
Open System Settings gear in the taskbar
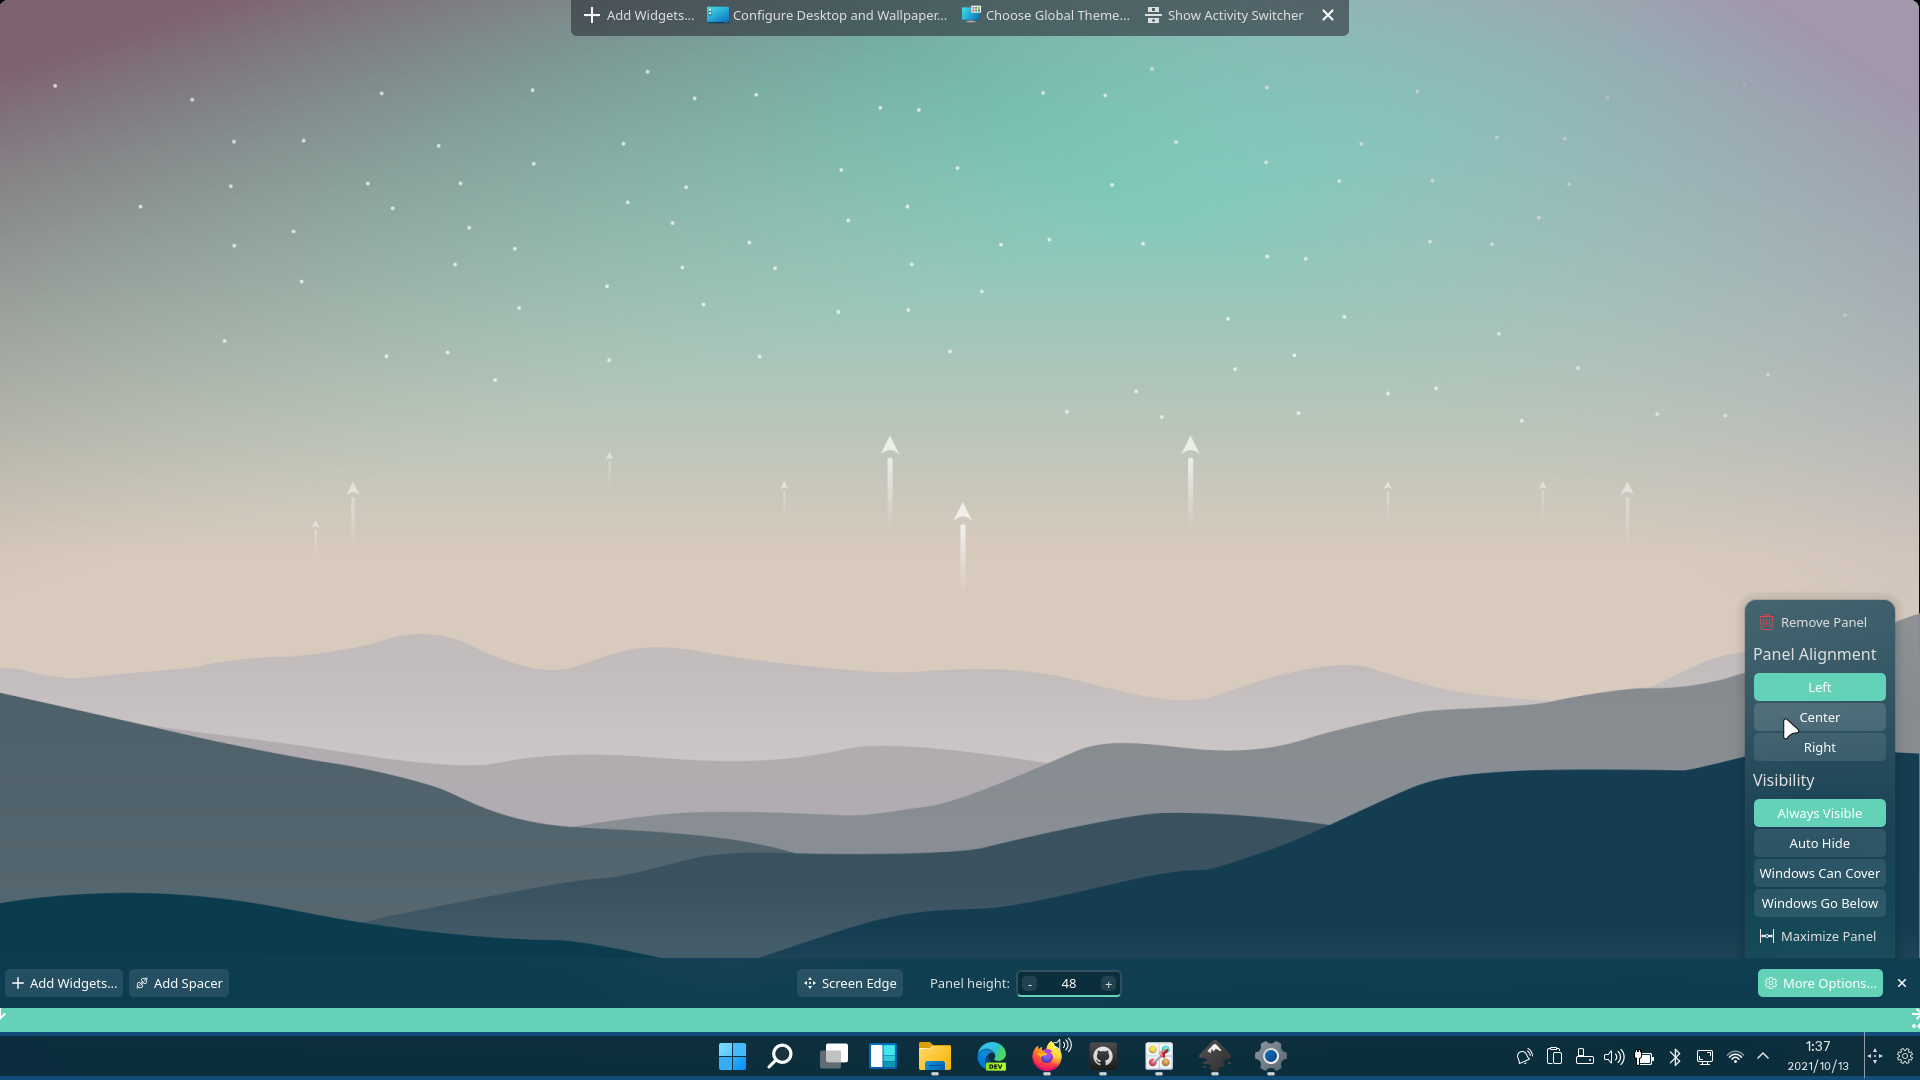click(1271, 1056)
